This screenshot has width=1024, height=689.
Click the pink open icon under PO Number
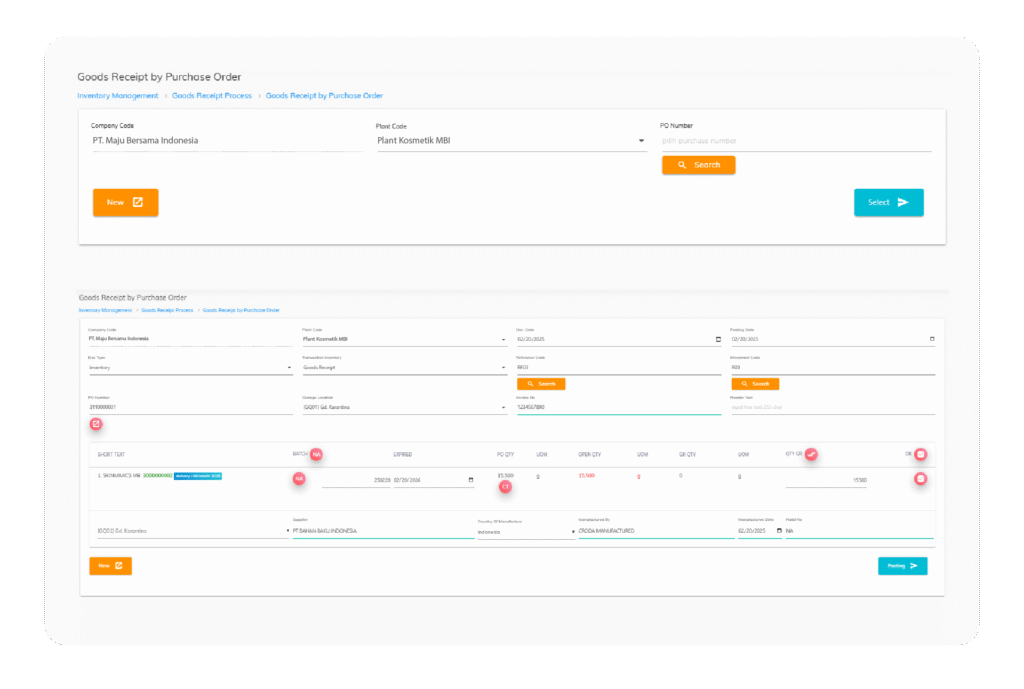point(96,424)
